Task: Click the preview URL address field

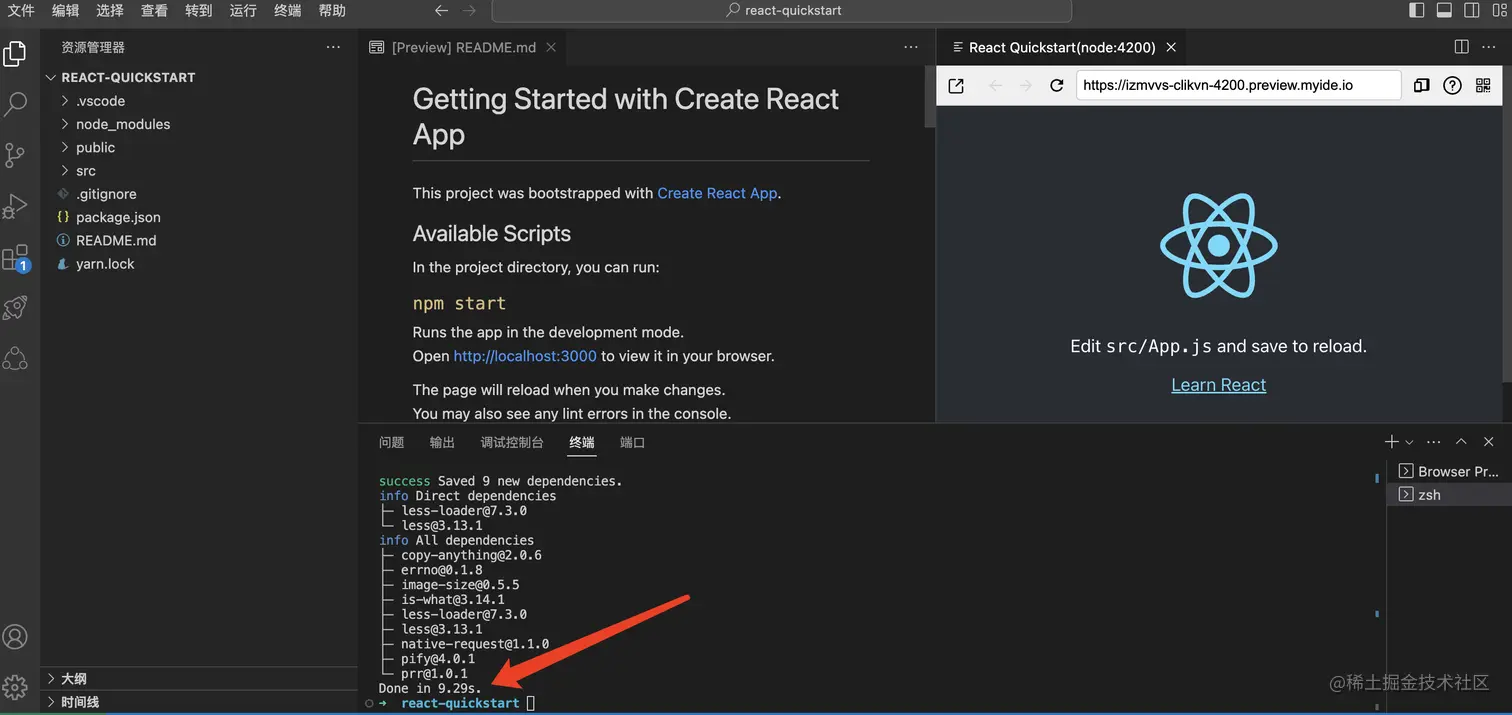Action: 1239,86
